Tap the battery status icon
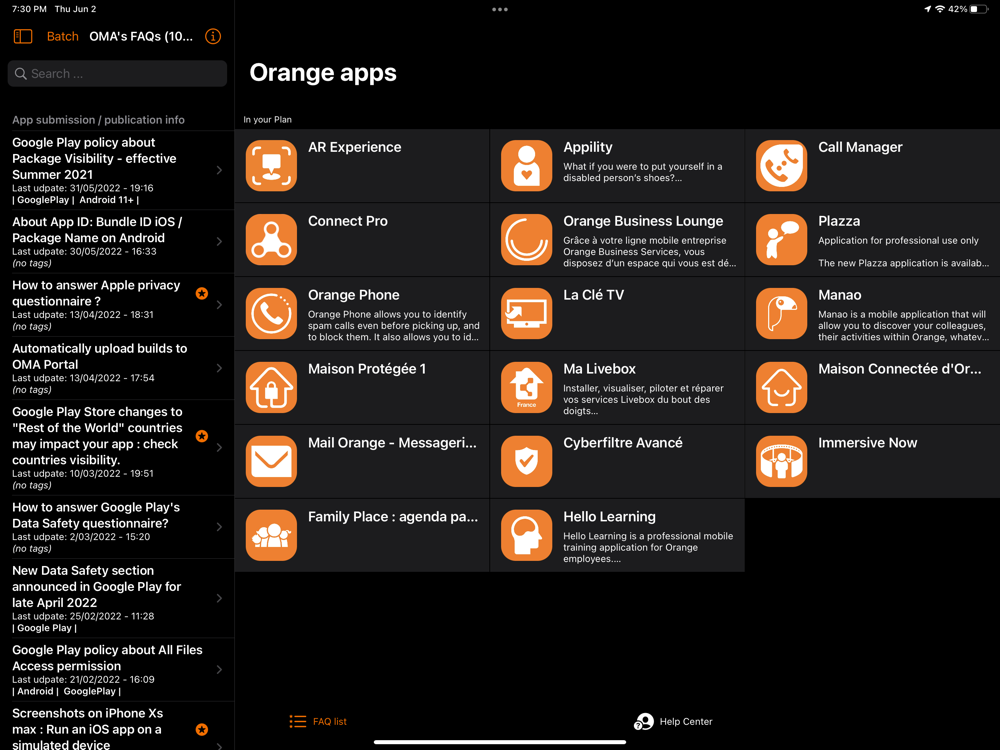 pyautogui.click(x=979, y=9)
